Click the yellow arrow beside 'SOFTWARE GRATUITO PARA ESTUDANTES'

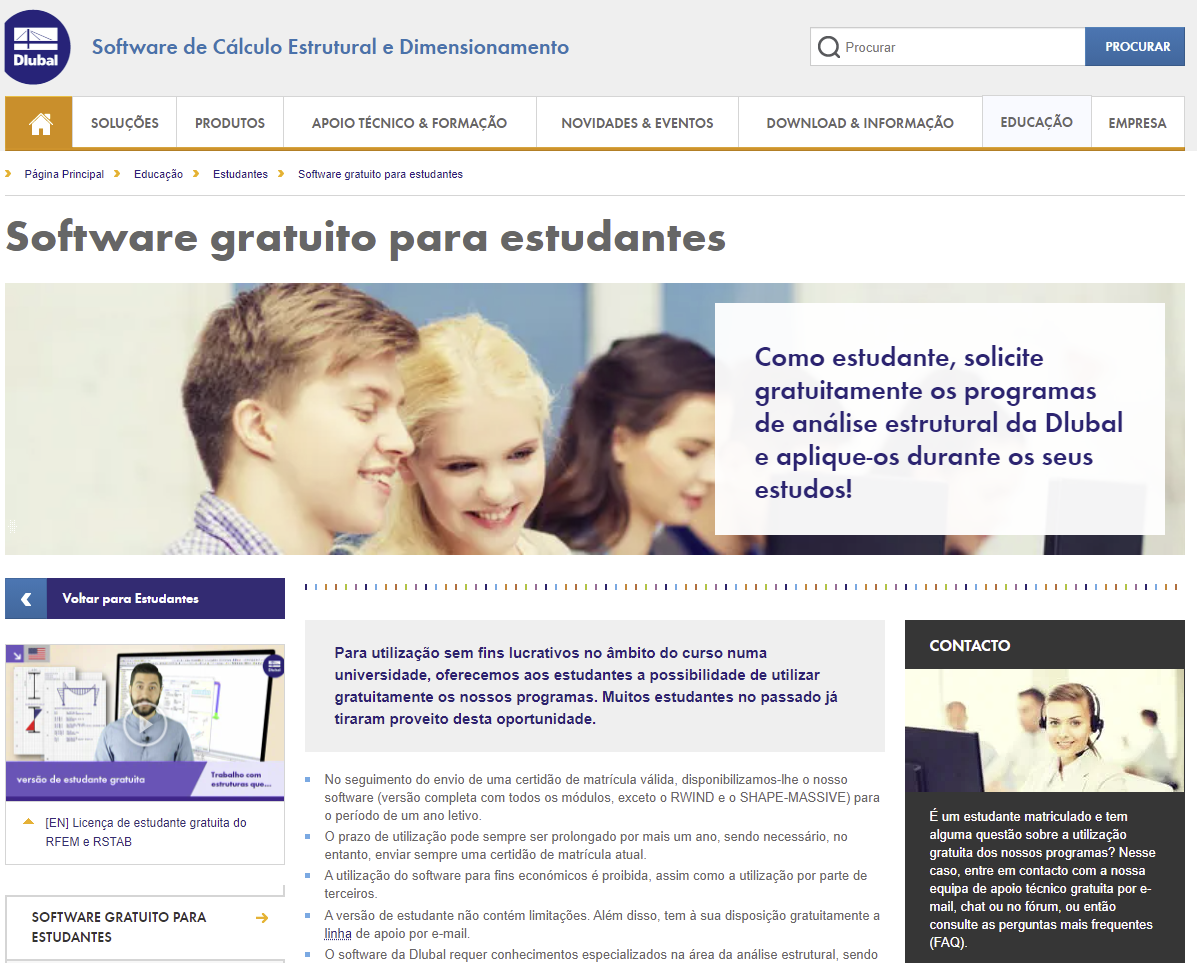[x=261, y=917]
